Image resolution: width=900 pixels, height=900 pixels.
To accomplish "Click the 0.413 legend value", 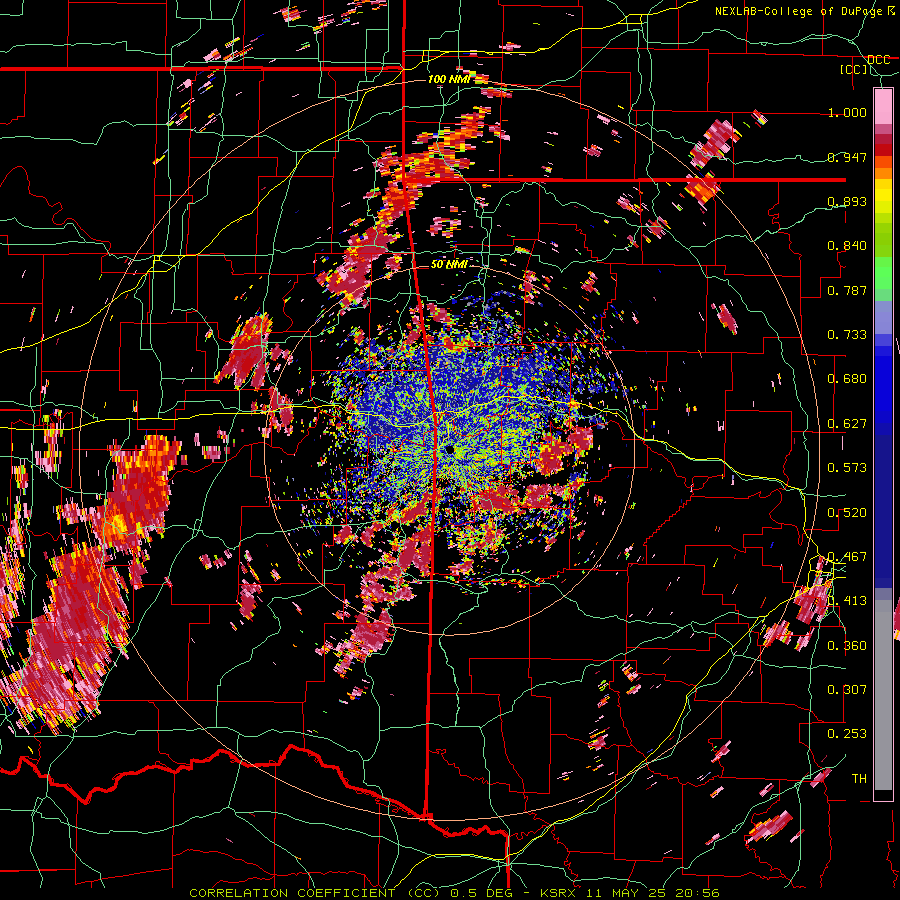I will [847, 601].
